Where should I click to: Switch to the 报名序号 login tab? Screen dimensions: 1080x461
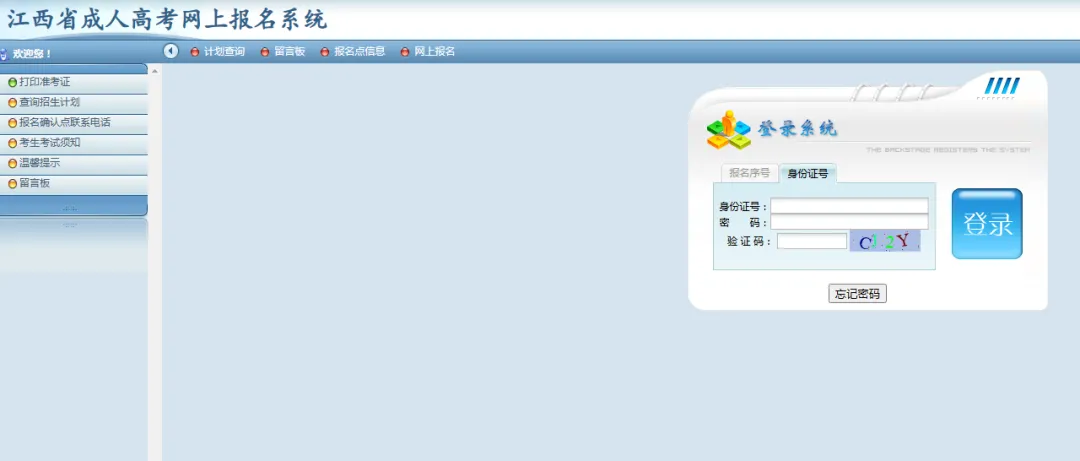pyautogui.click(x=749, y=173)
